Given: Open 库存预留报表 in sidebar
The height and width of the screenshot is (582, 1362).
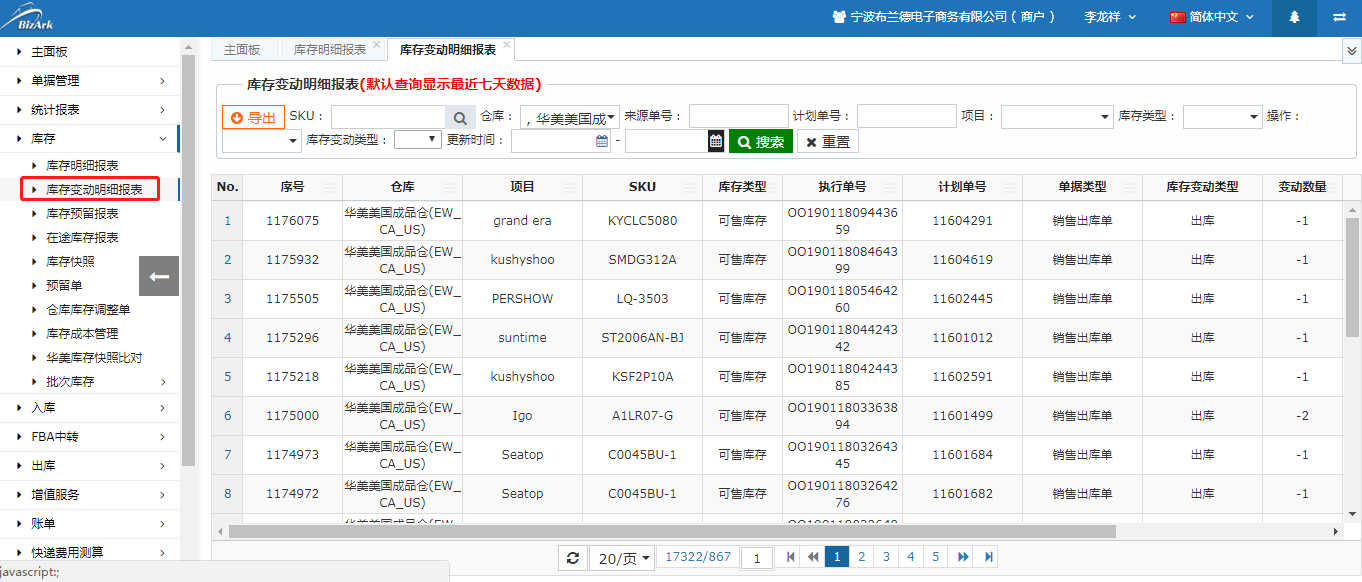Looking at the screenshot, I should pos(82,214).
